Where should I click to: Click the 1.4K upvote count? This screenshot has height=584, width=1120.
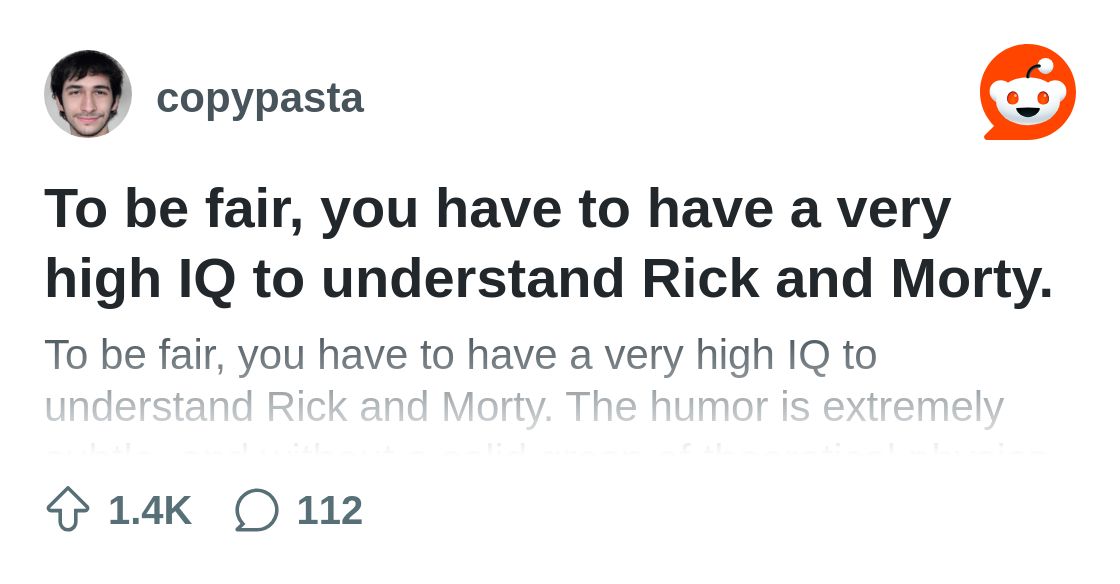pyautogui.click(x=150, y=510)
